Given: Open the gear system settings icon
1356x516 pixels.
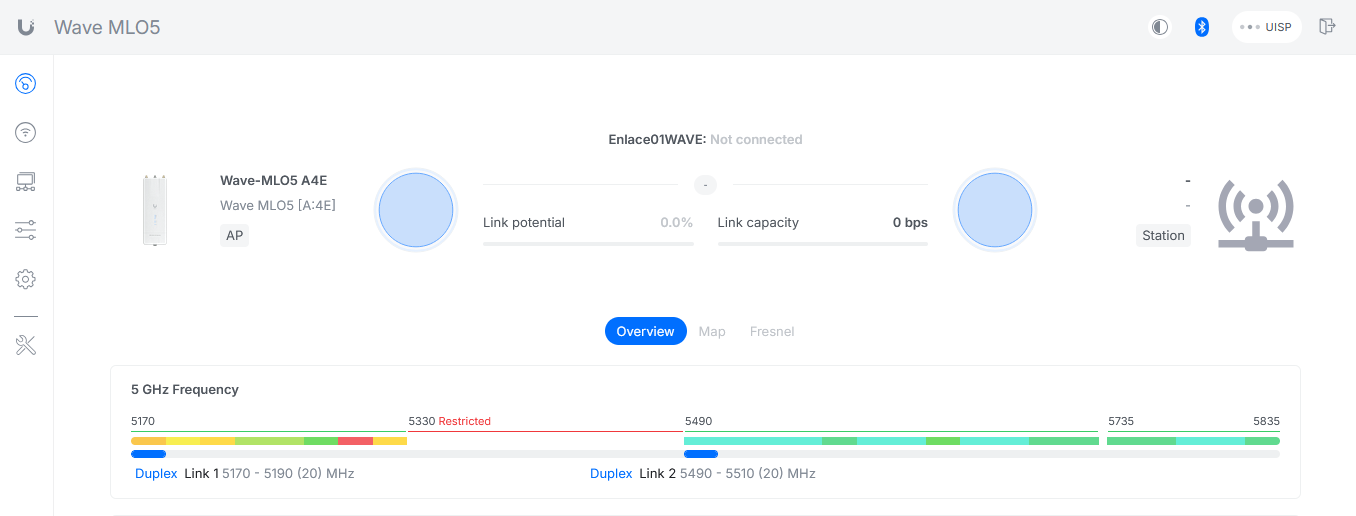Looking at the screenshot, I should [x=26, y=279].
